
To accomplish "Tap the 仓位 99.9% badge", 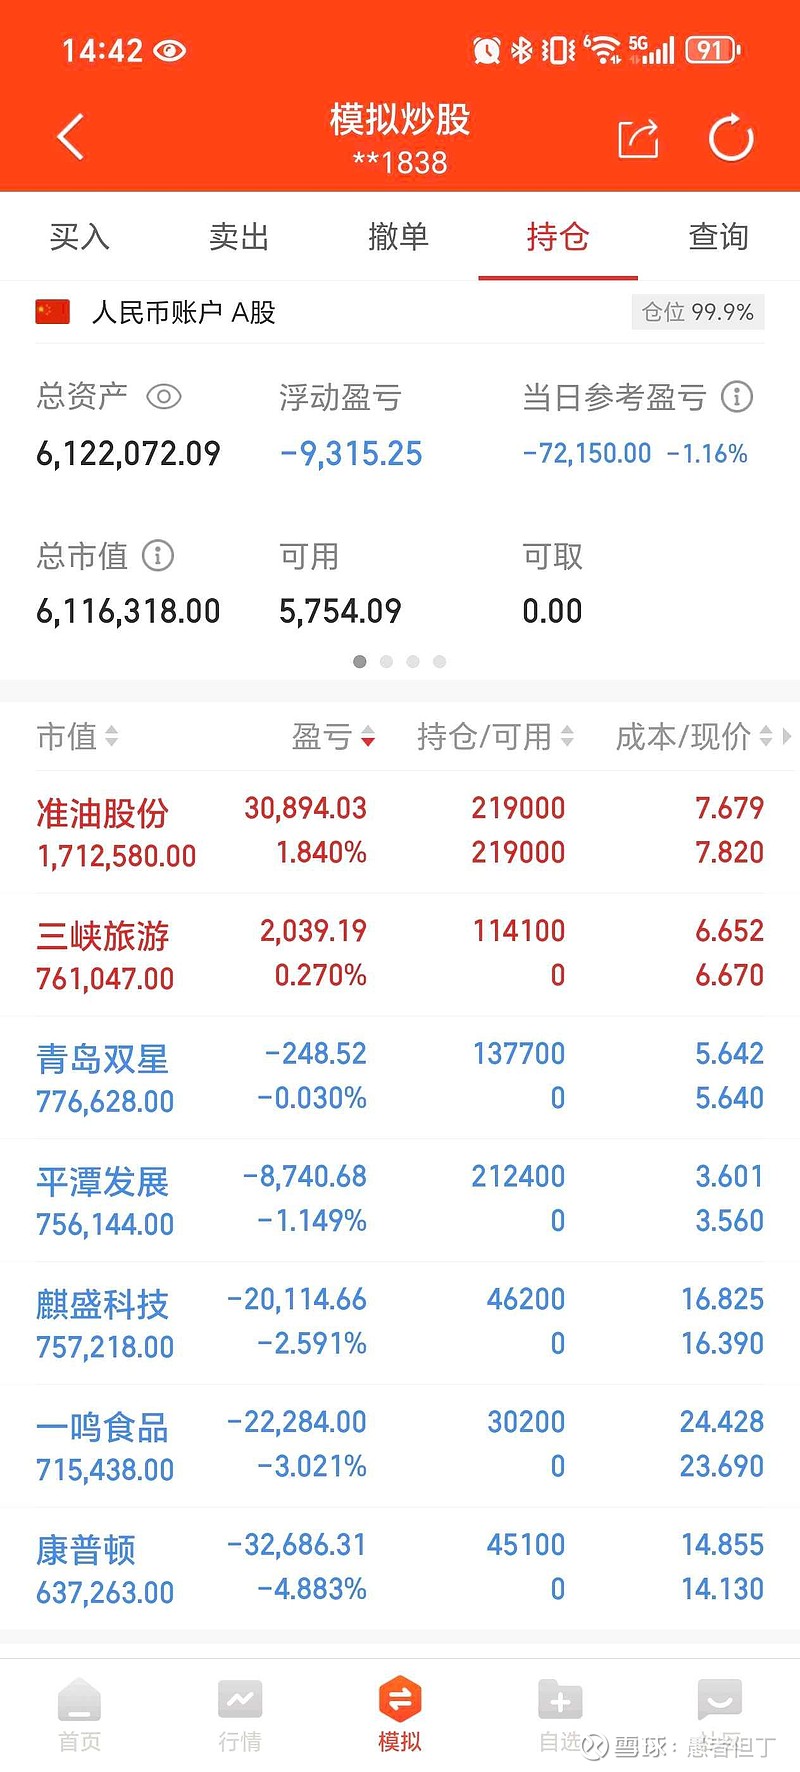I will tap(698, 312).
